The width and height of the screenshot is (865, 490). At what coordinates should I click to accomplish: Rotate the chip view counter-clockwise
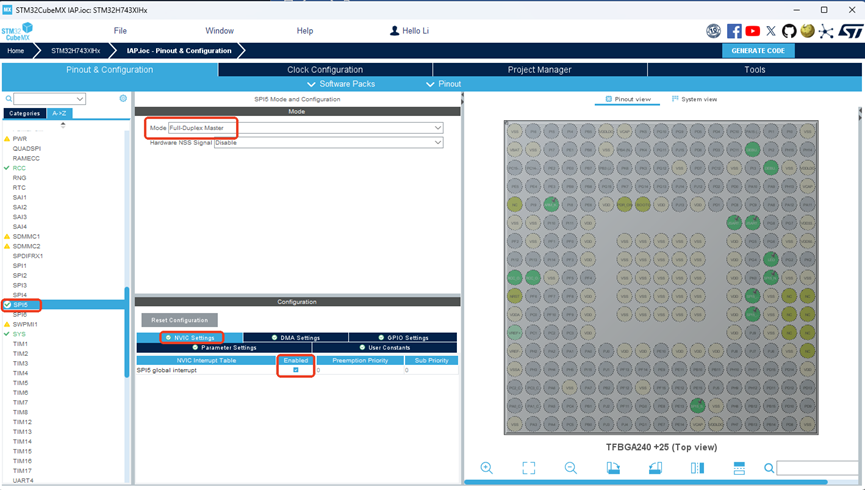point(655,468)
